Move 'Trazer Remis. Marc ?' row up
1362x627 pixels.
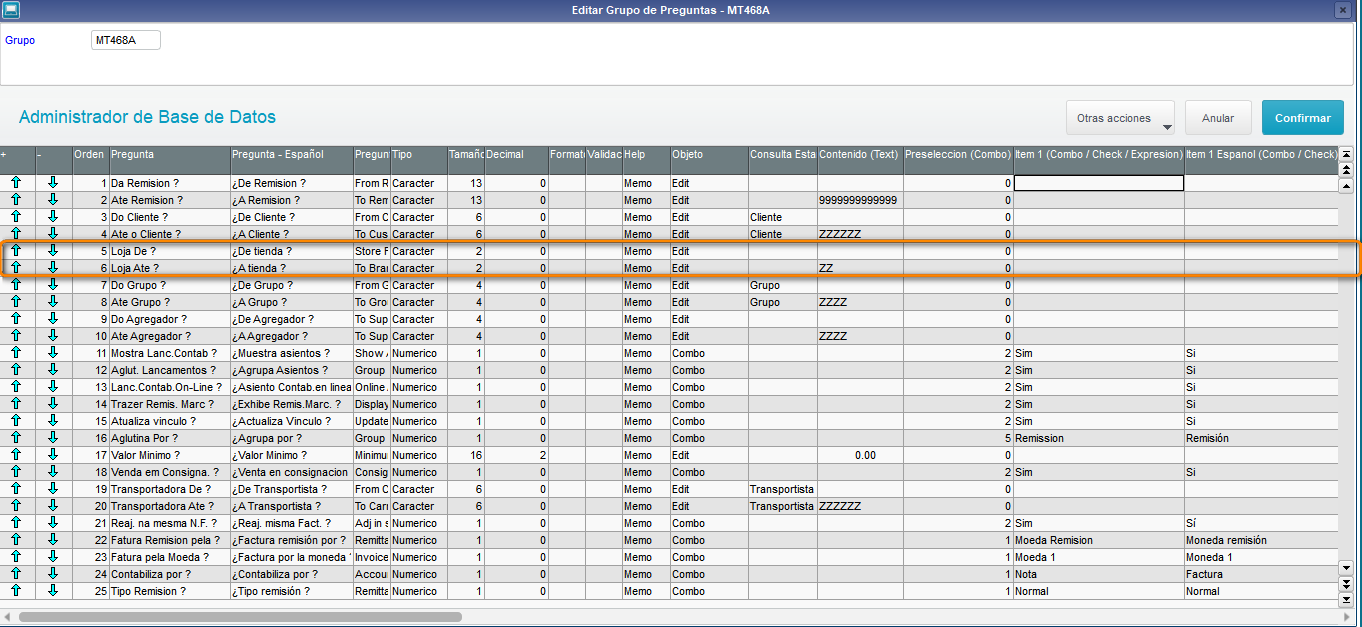tap(16, 404)
